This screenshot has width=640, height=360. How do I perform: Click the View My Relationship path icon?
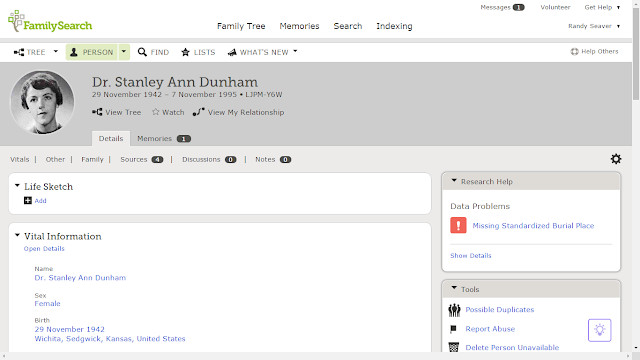[198, 112]
